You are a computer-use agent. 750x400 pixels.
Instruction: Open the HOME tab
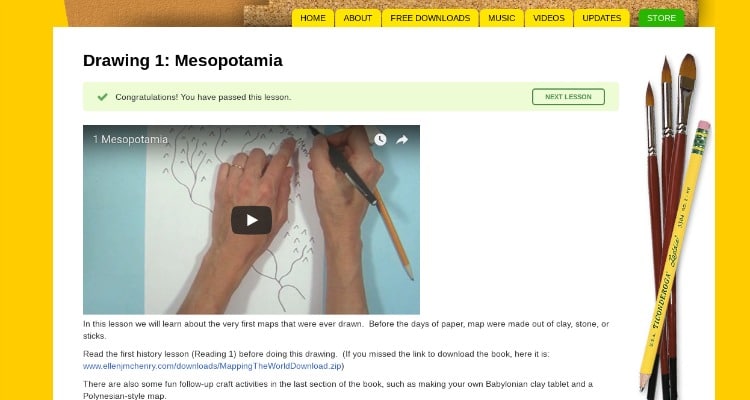(313, 18)
